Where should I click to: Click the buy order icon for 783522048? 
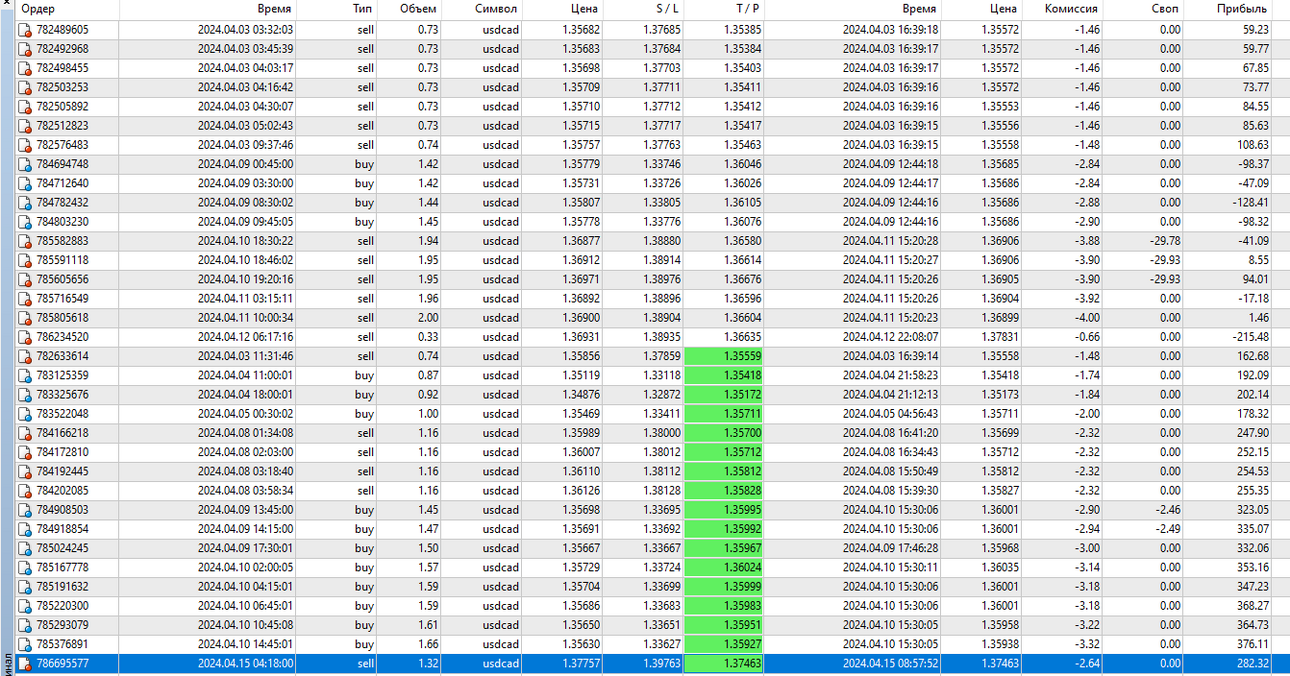click(x=25, y=414)
